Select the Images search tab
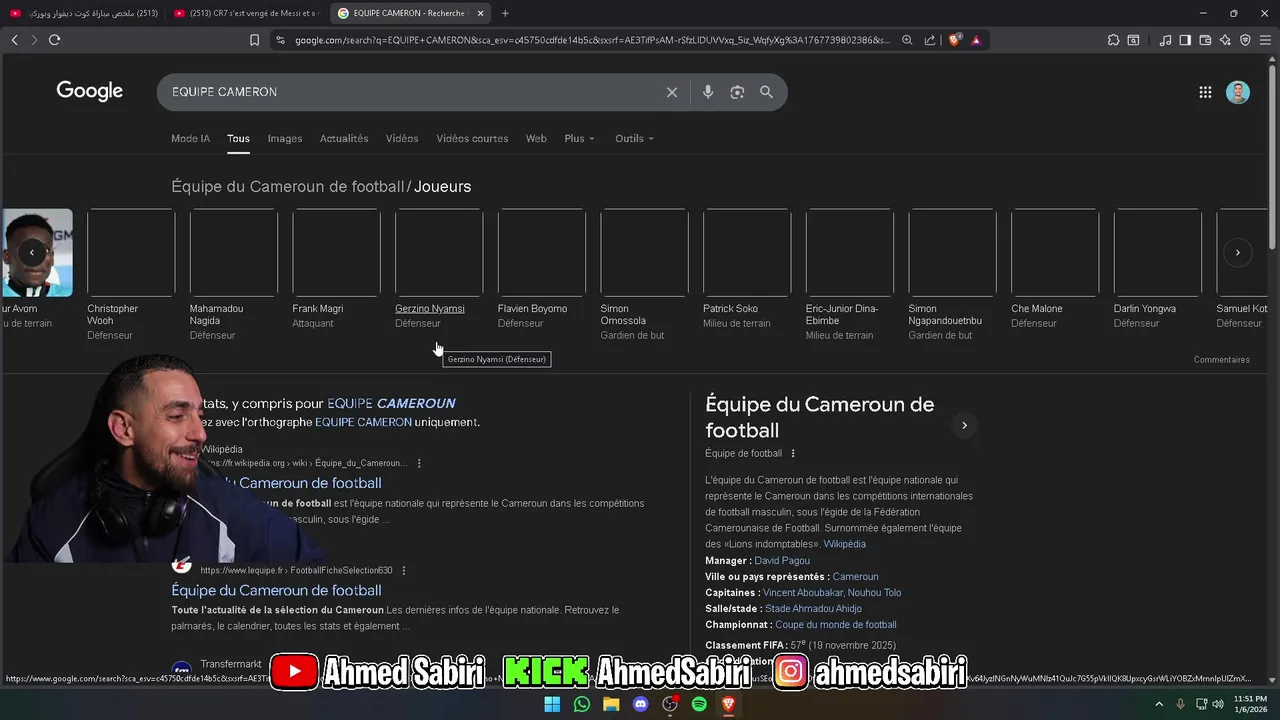The width and height of the screenshot is (1280, 720). (x=285, y=138)
